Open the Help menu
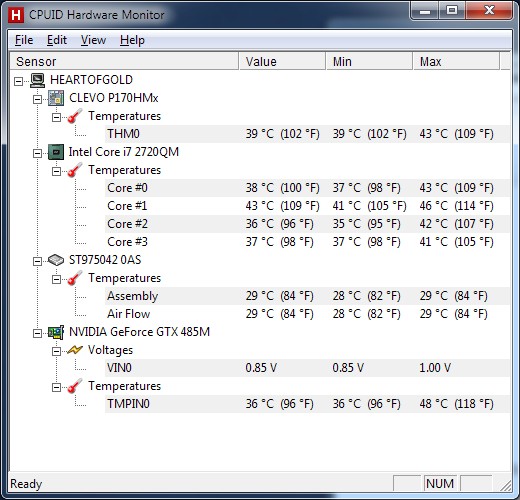 132,40
